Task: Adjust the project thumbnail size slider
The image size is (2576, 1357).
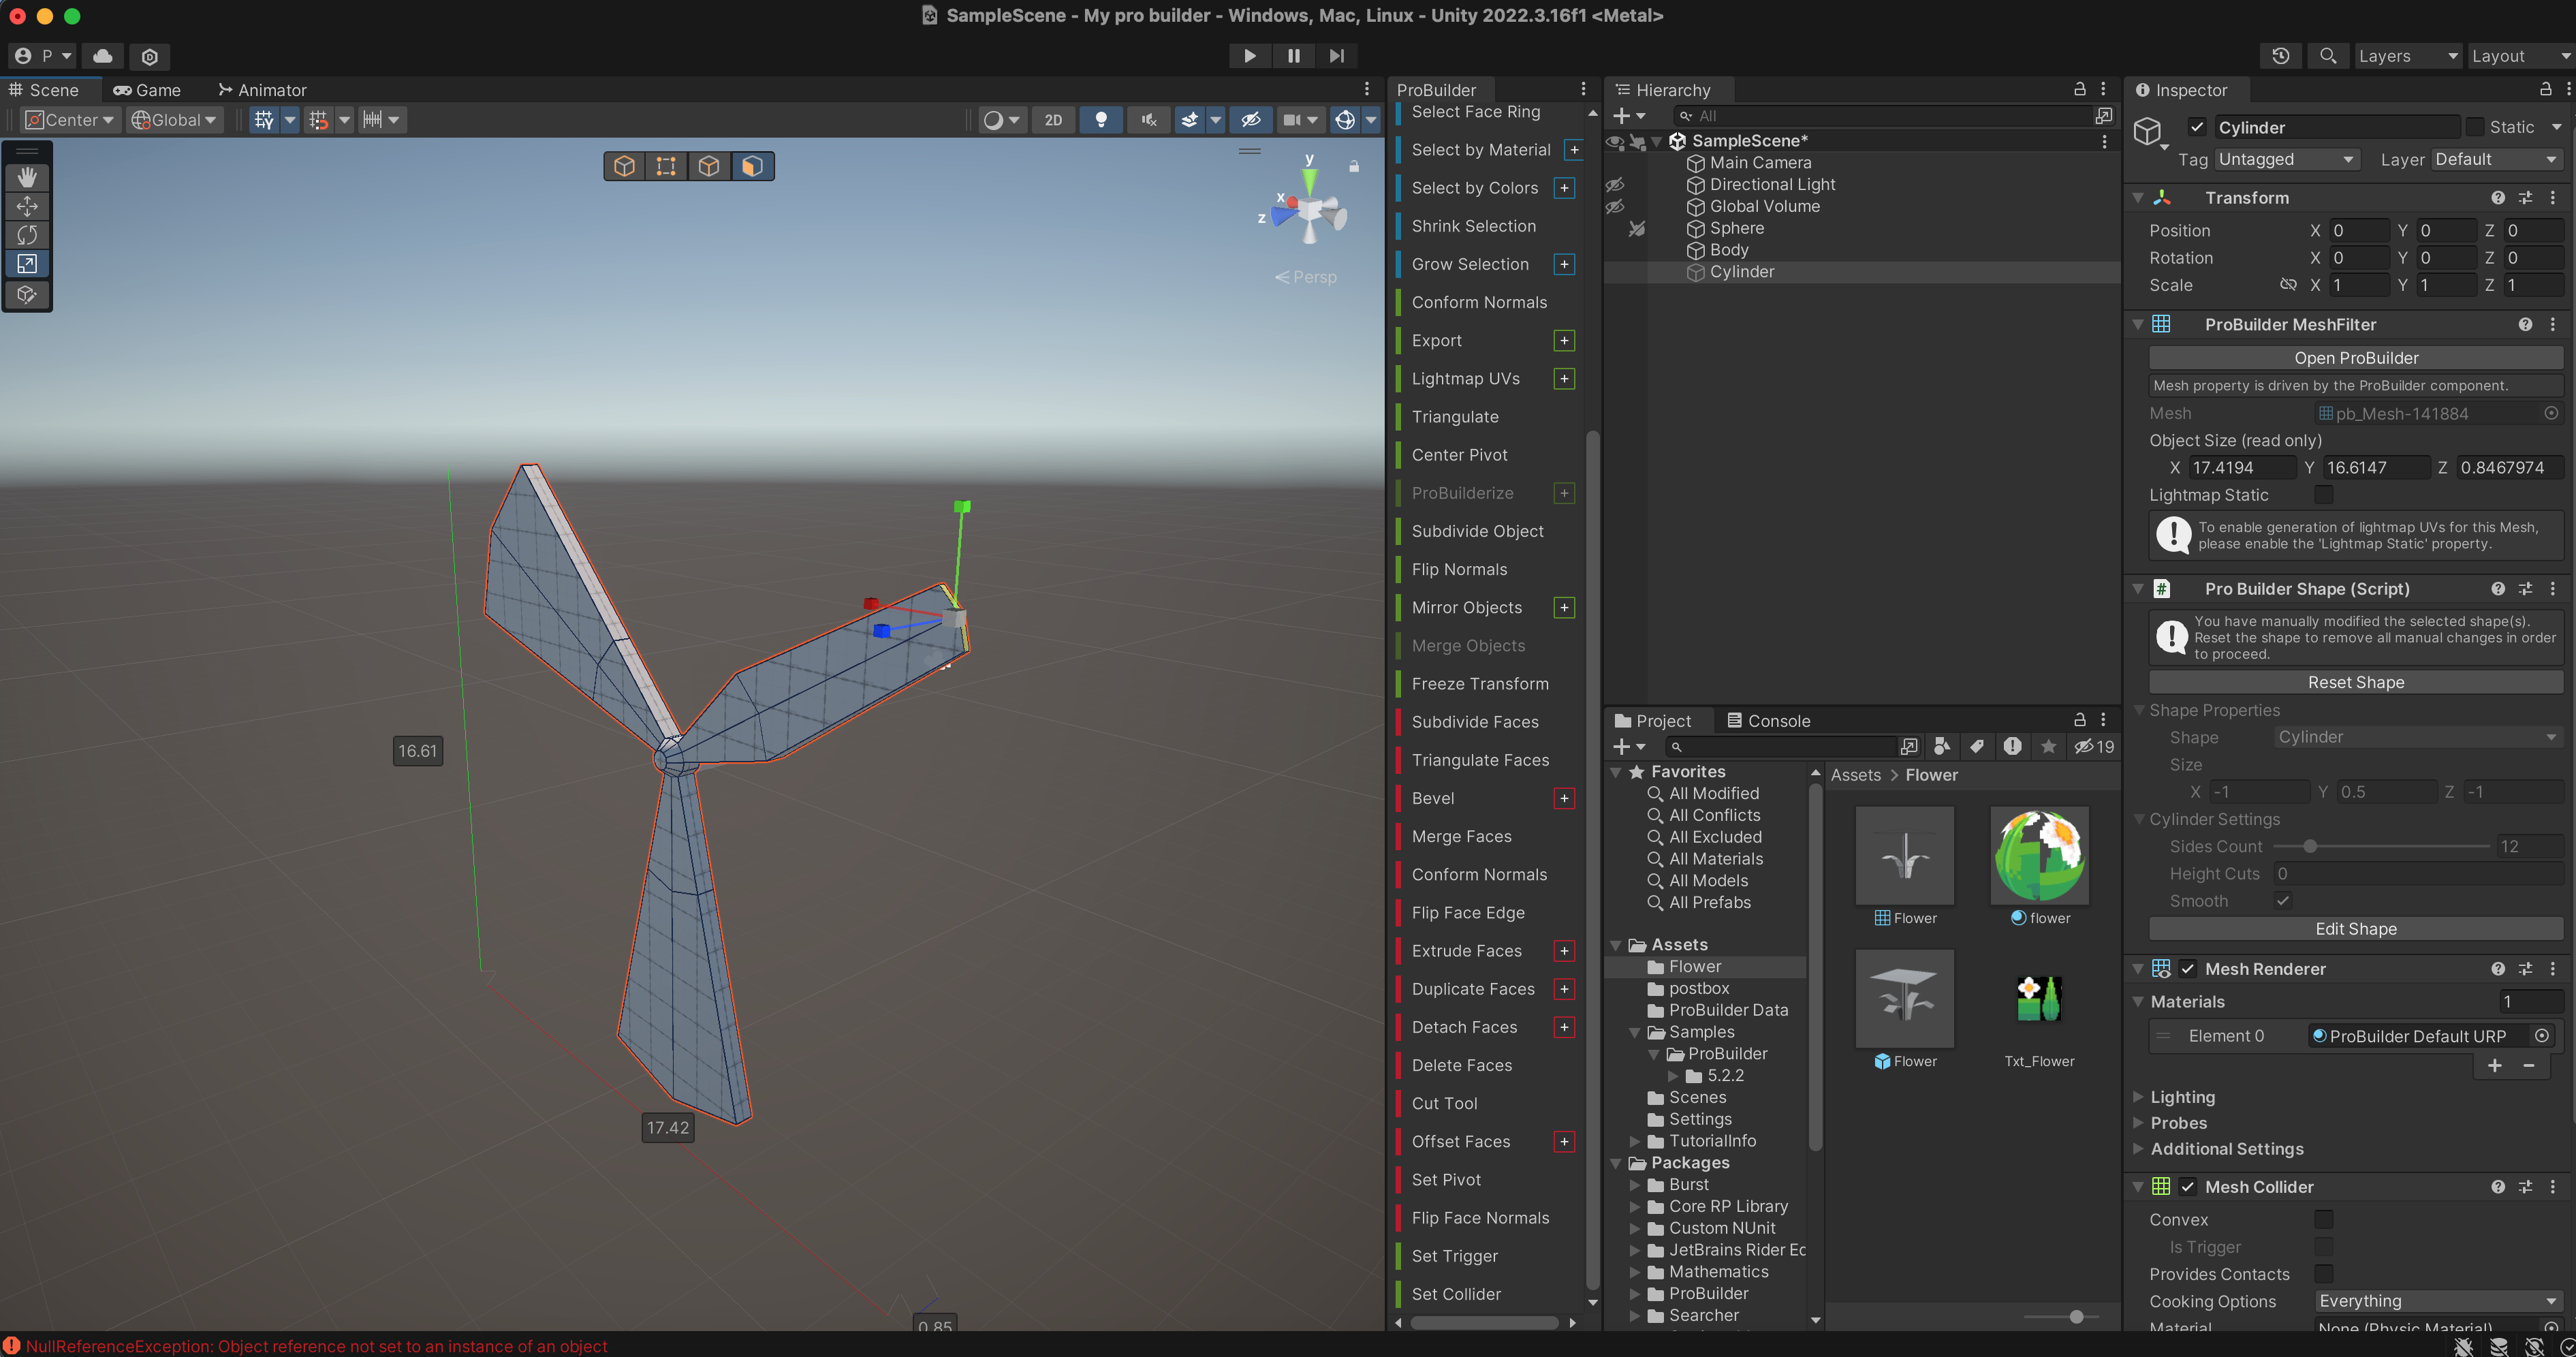Action: coord(2076,1316)
